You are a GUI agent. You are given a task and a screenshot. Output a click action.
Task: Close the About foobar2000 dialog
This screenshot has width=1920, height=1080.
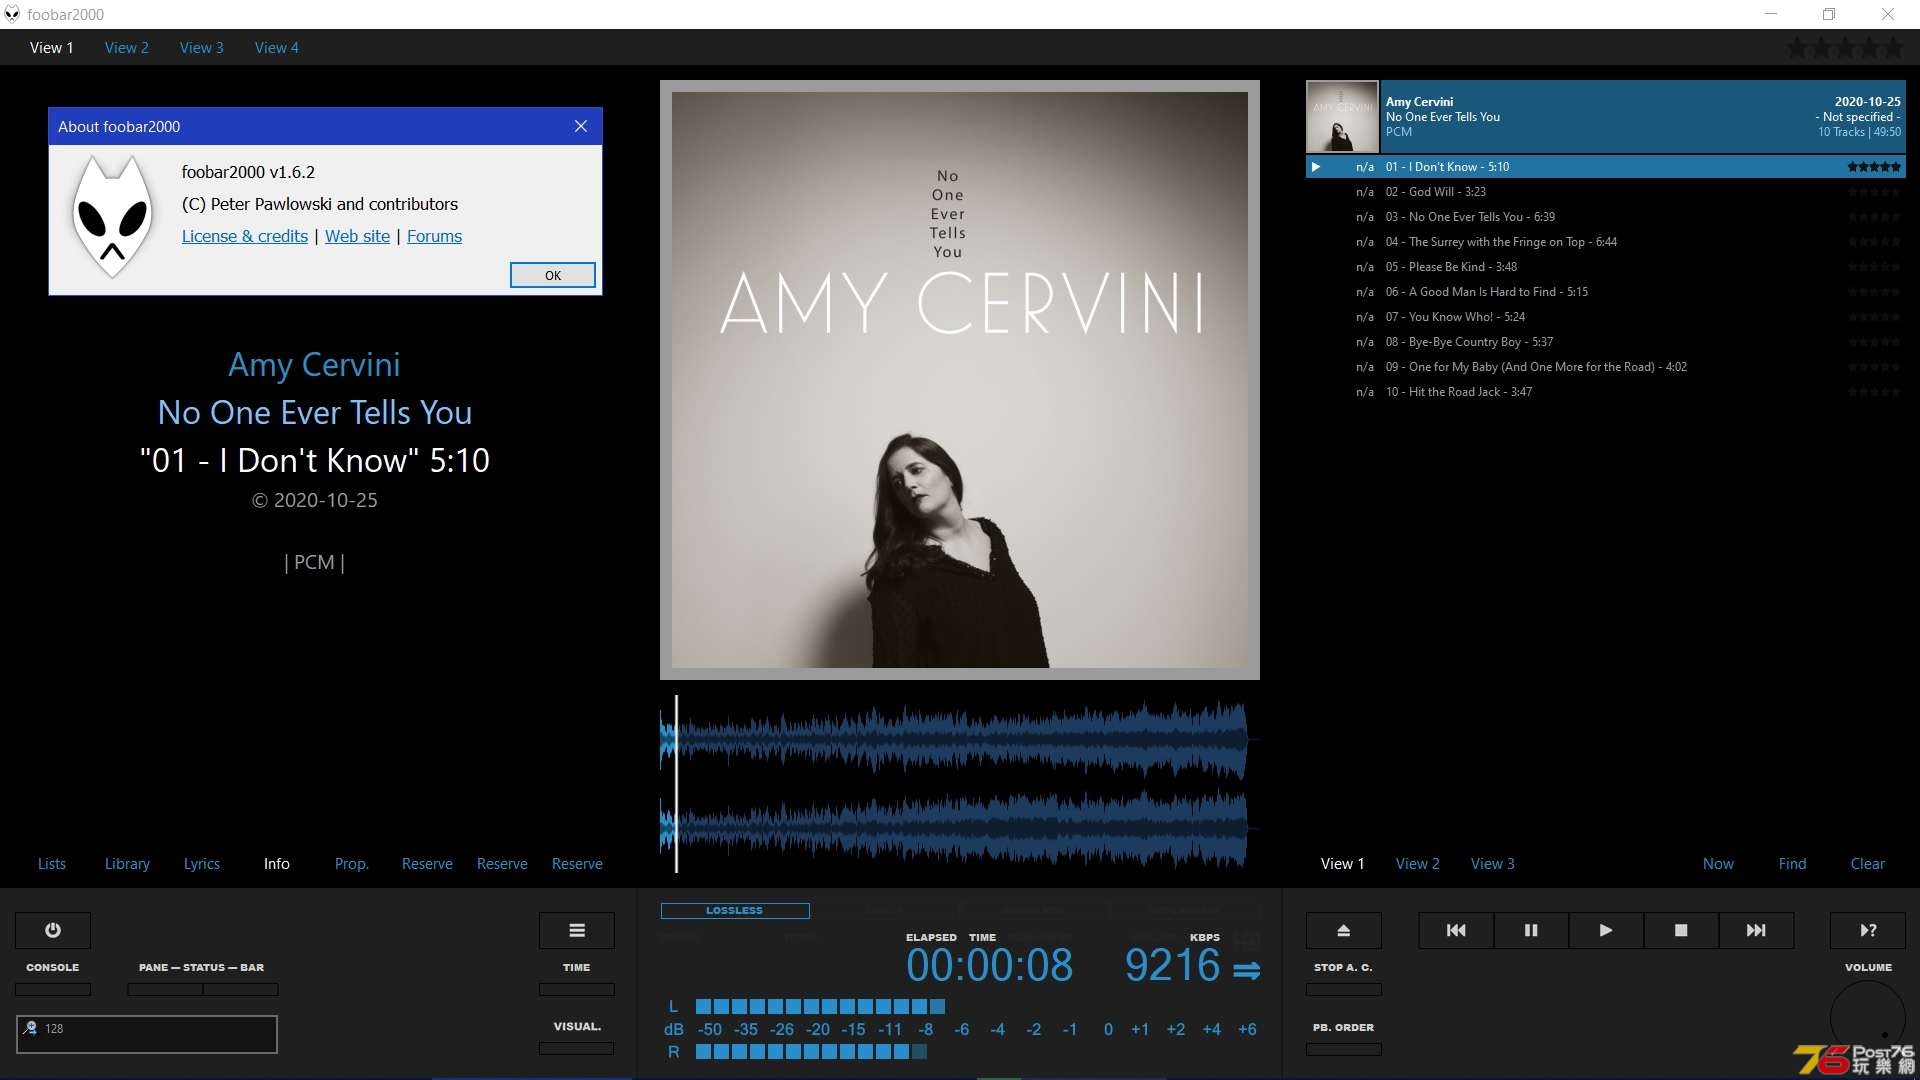click(581, 126)
